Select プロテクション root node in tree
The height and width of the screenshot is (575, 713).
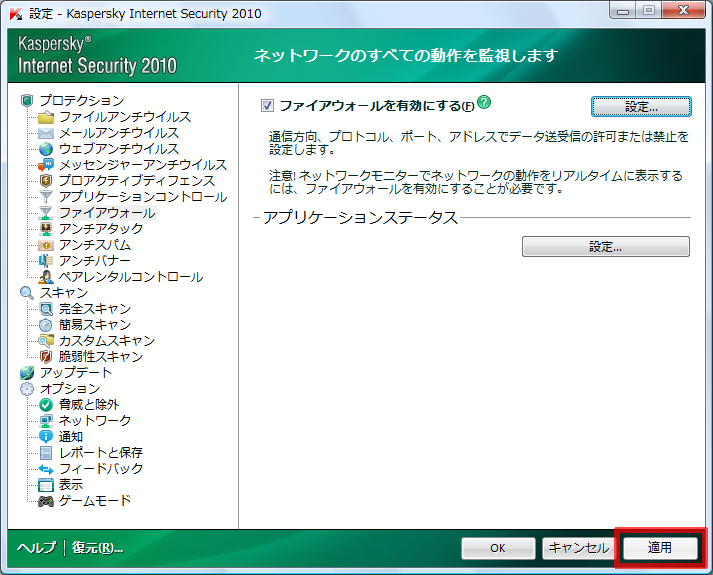coord(81,101)
